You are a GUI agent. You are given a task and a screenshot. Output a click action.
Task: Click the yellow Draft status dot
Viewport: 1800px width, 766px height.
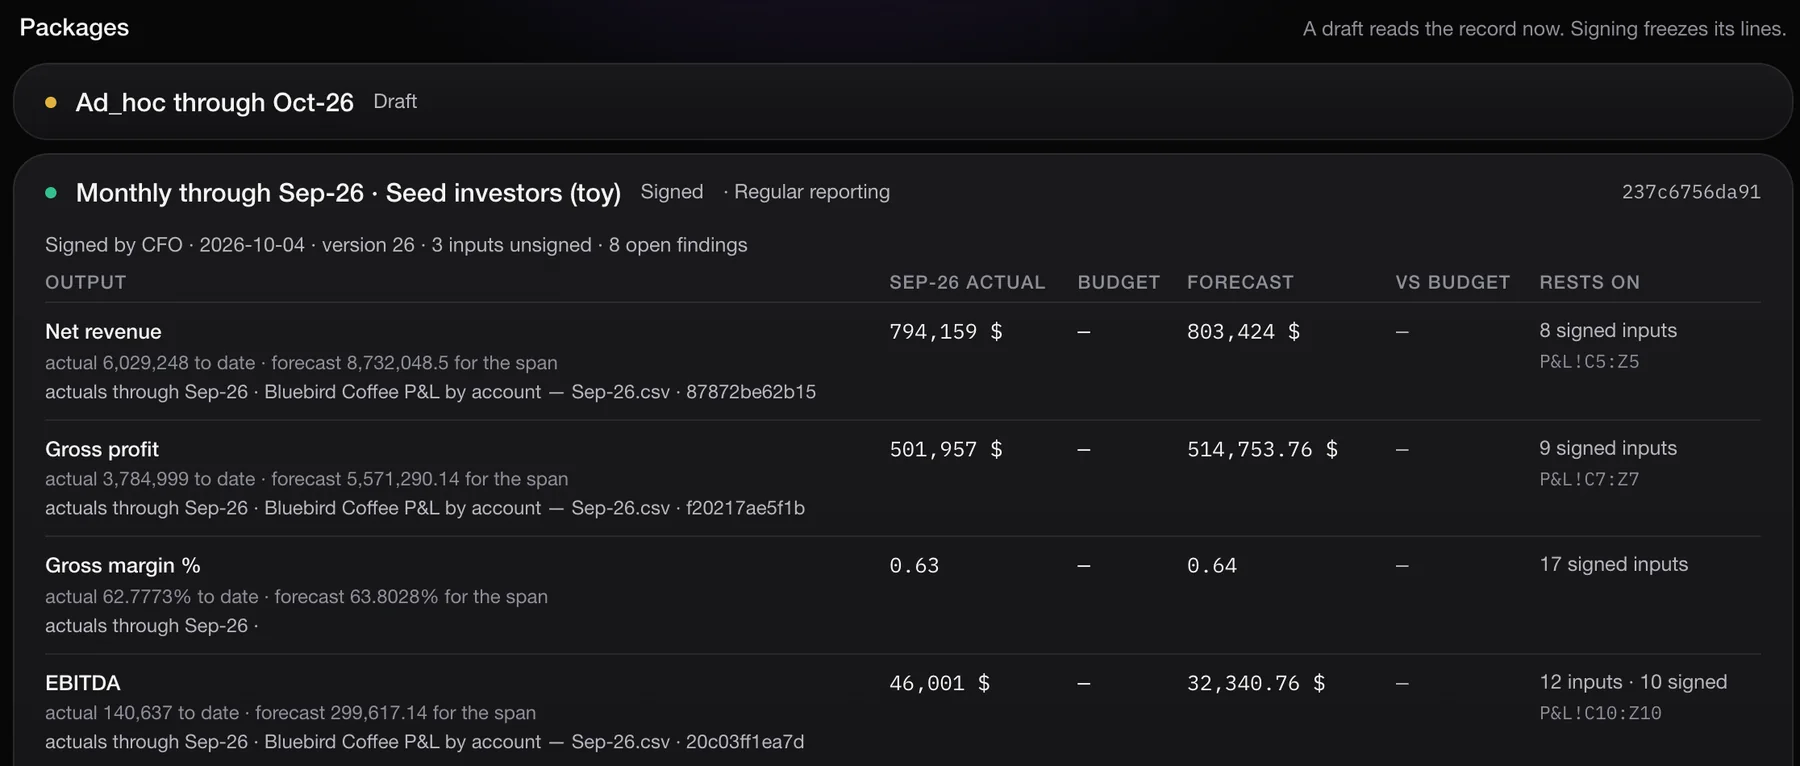[x=51, y=102]
